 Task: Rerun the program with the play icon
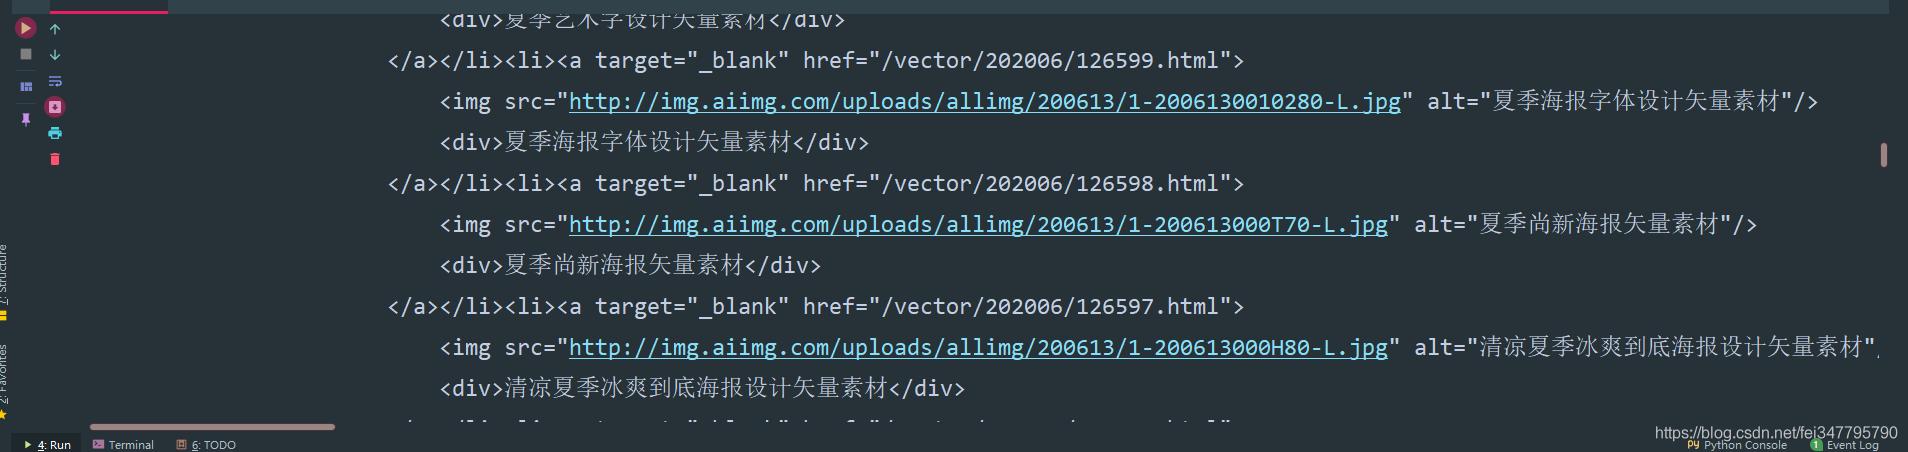25,28
